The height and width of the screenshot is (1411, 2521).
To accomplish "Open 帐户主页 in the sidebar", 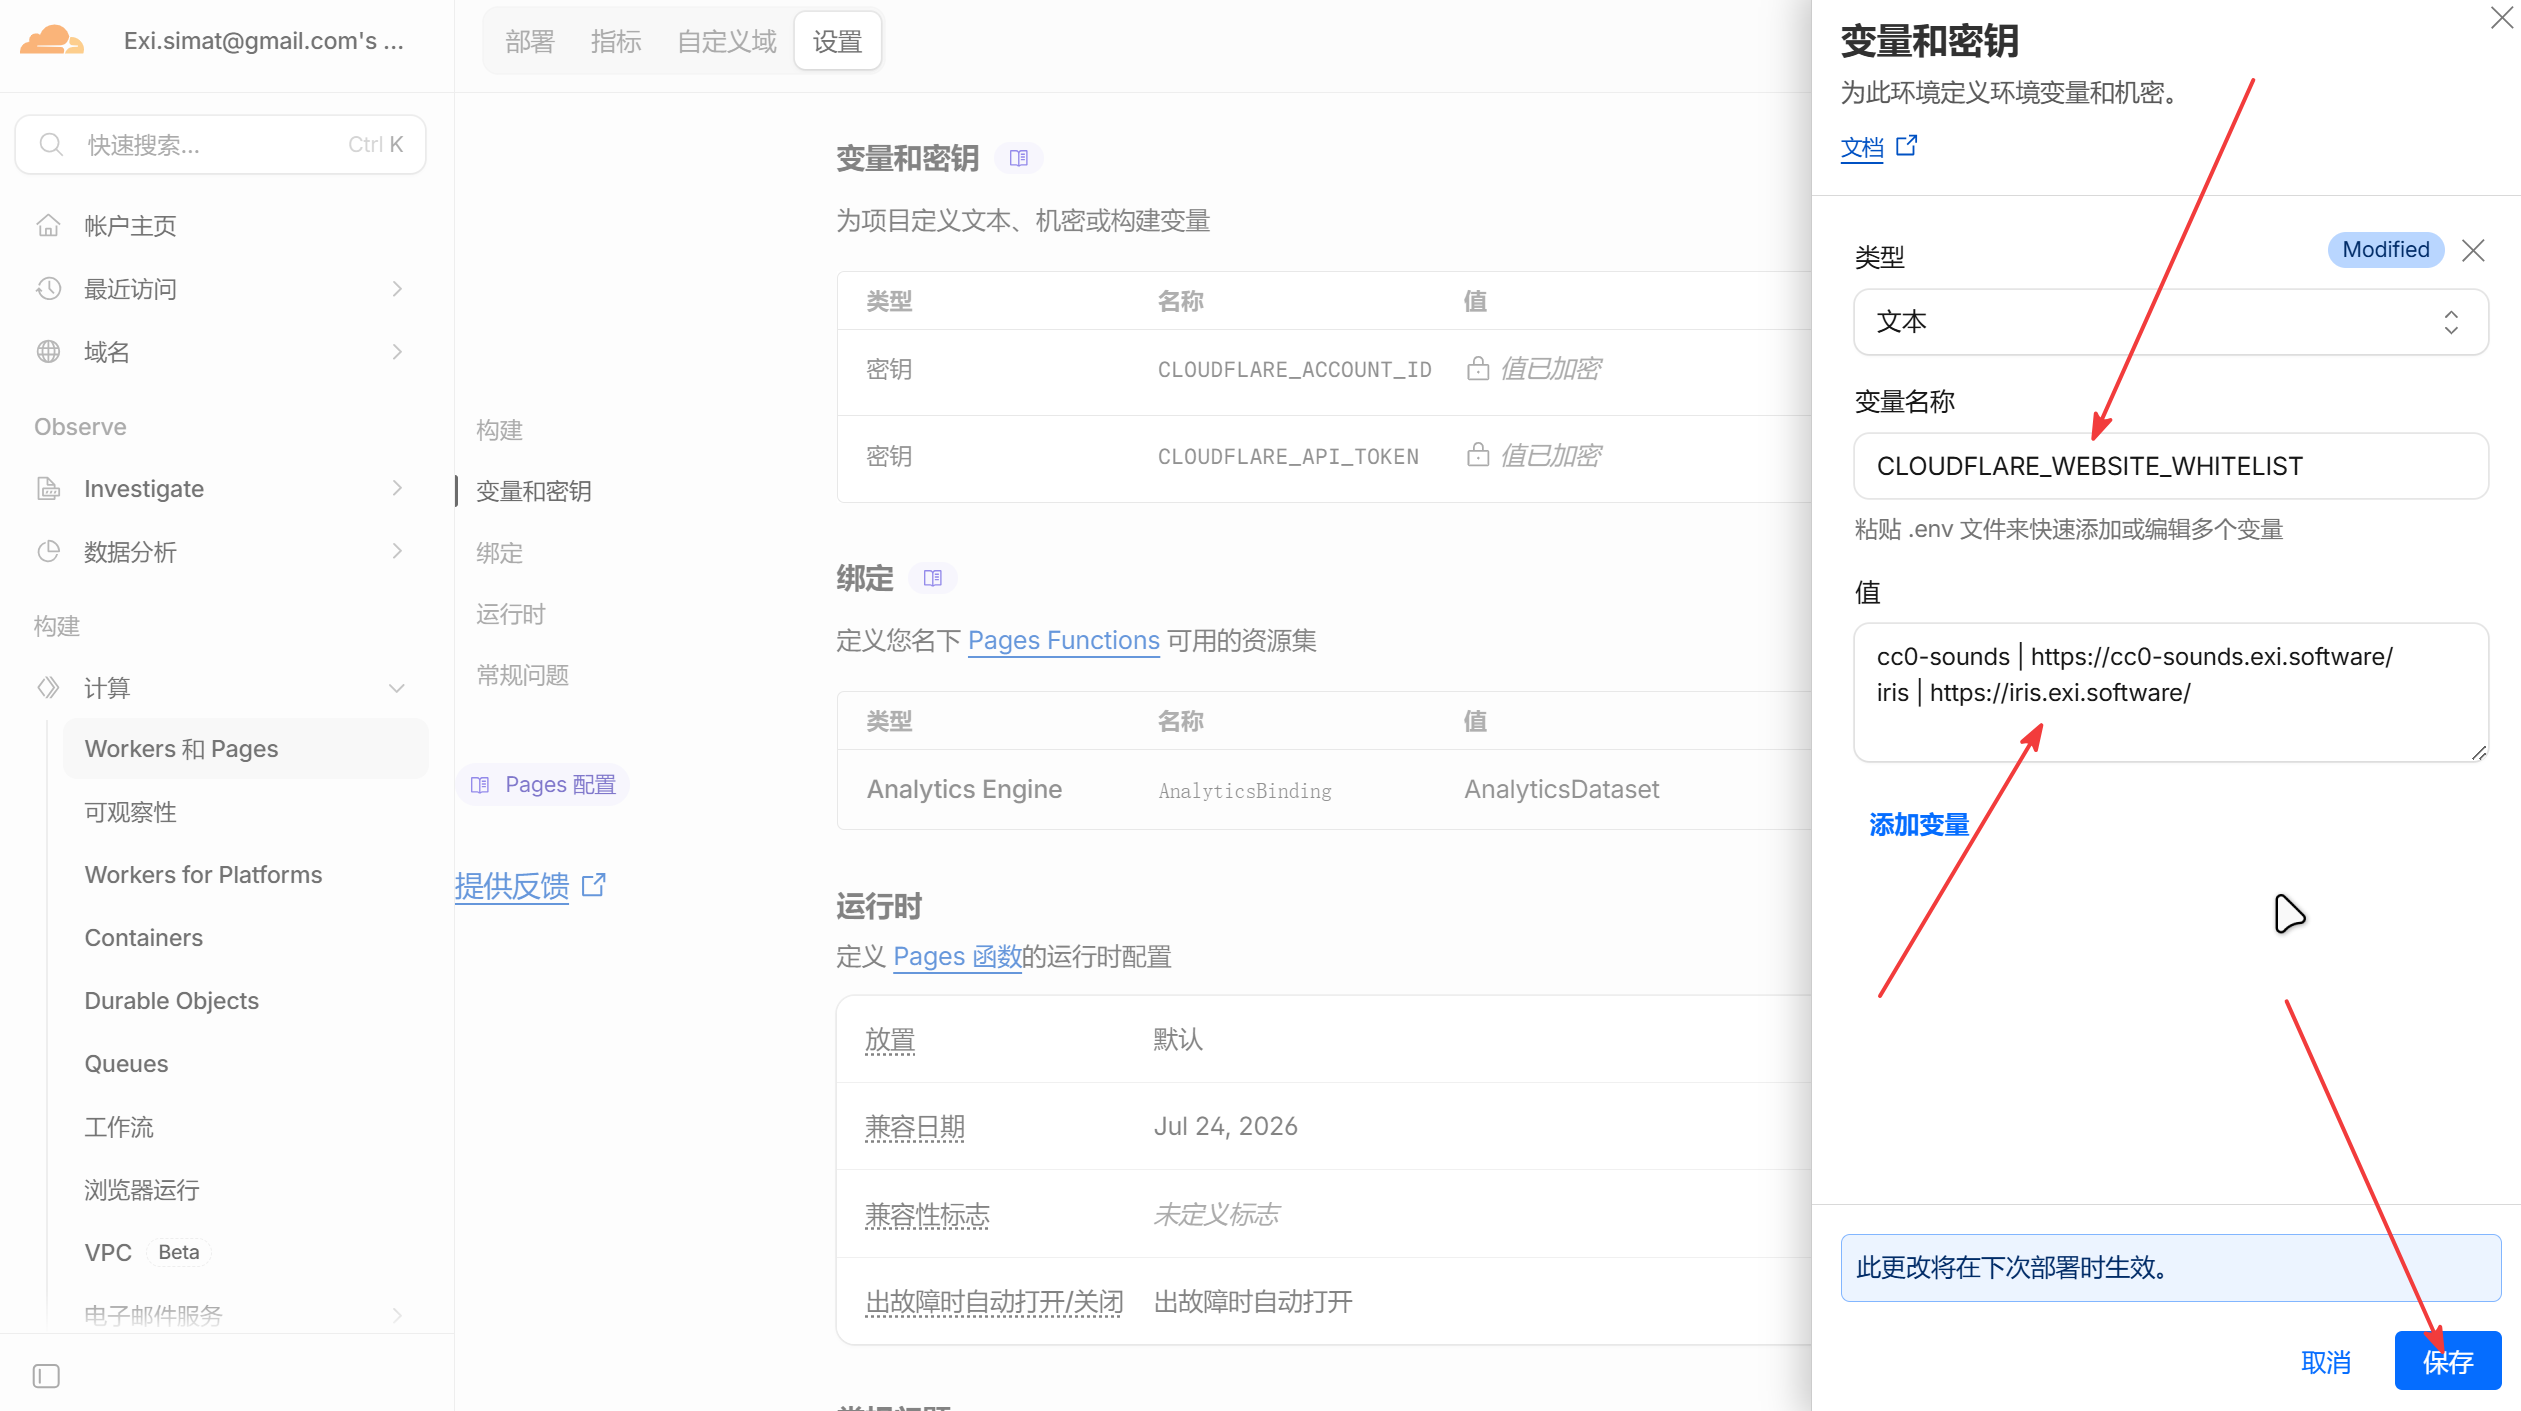I will tap(130, 226).
